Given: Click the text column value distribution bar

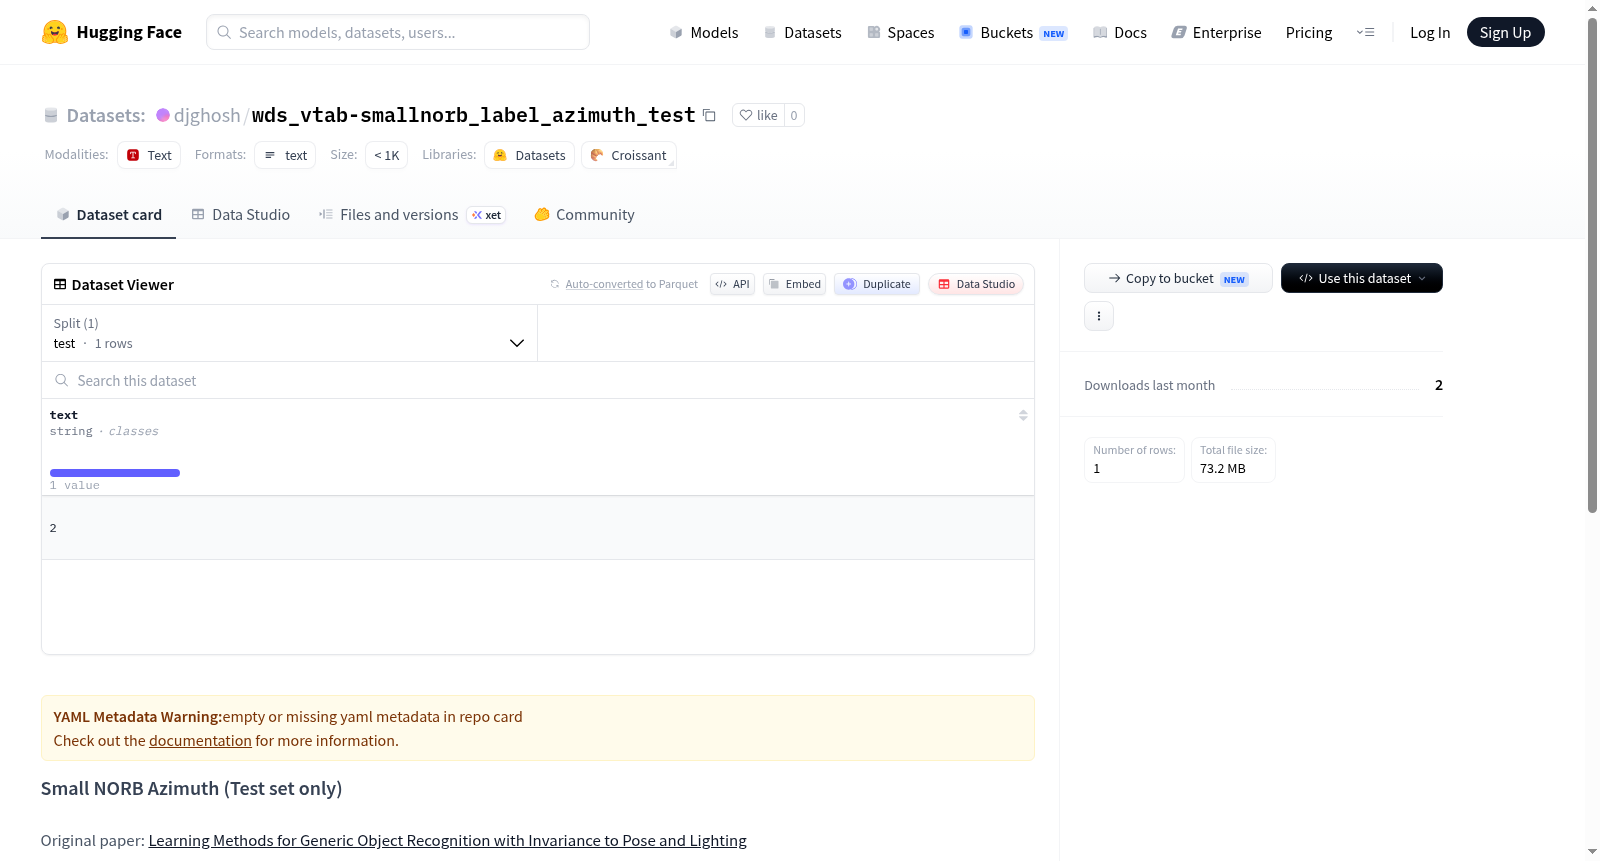Looking at the screenshot, I should (115, 473).
